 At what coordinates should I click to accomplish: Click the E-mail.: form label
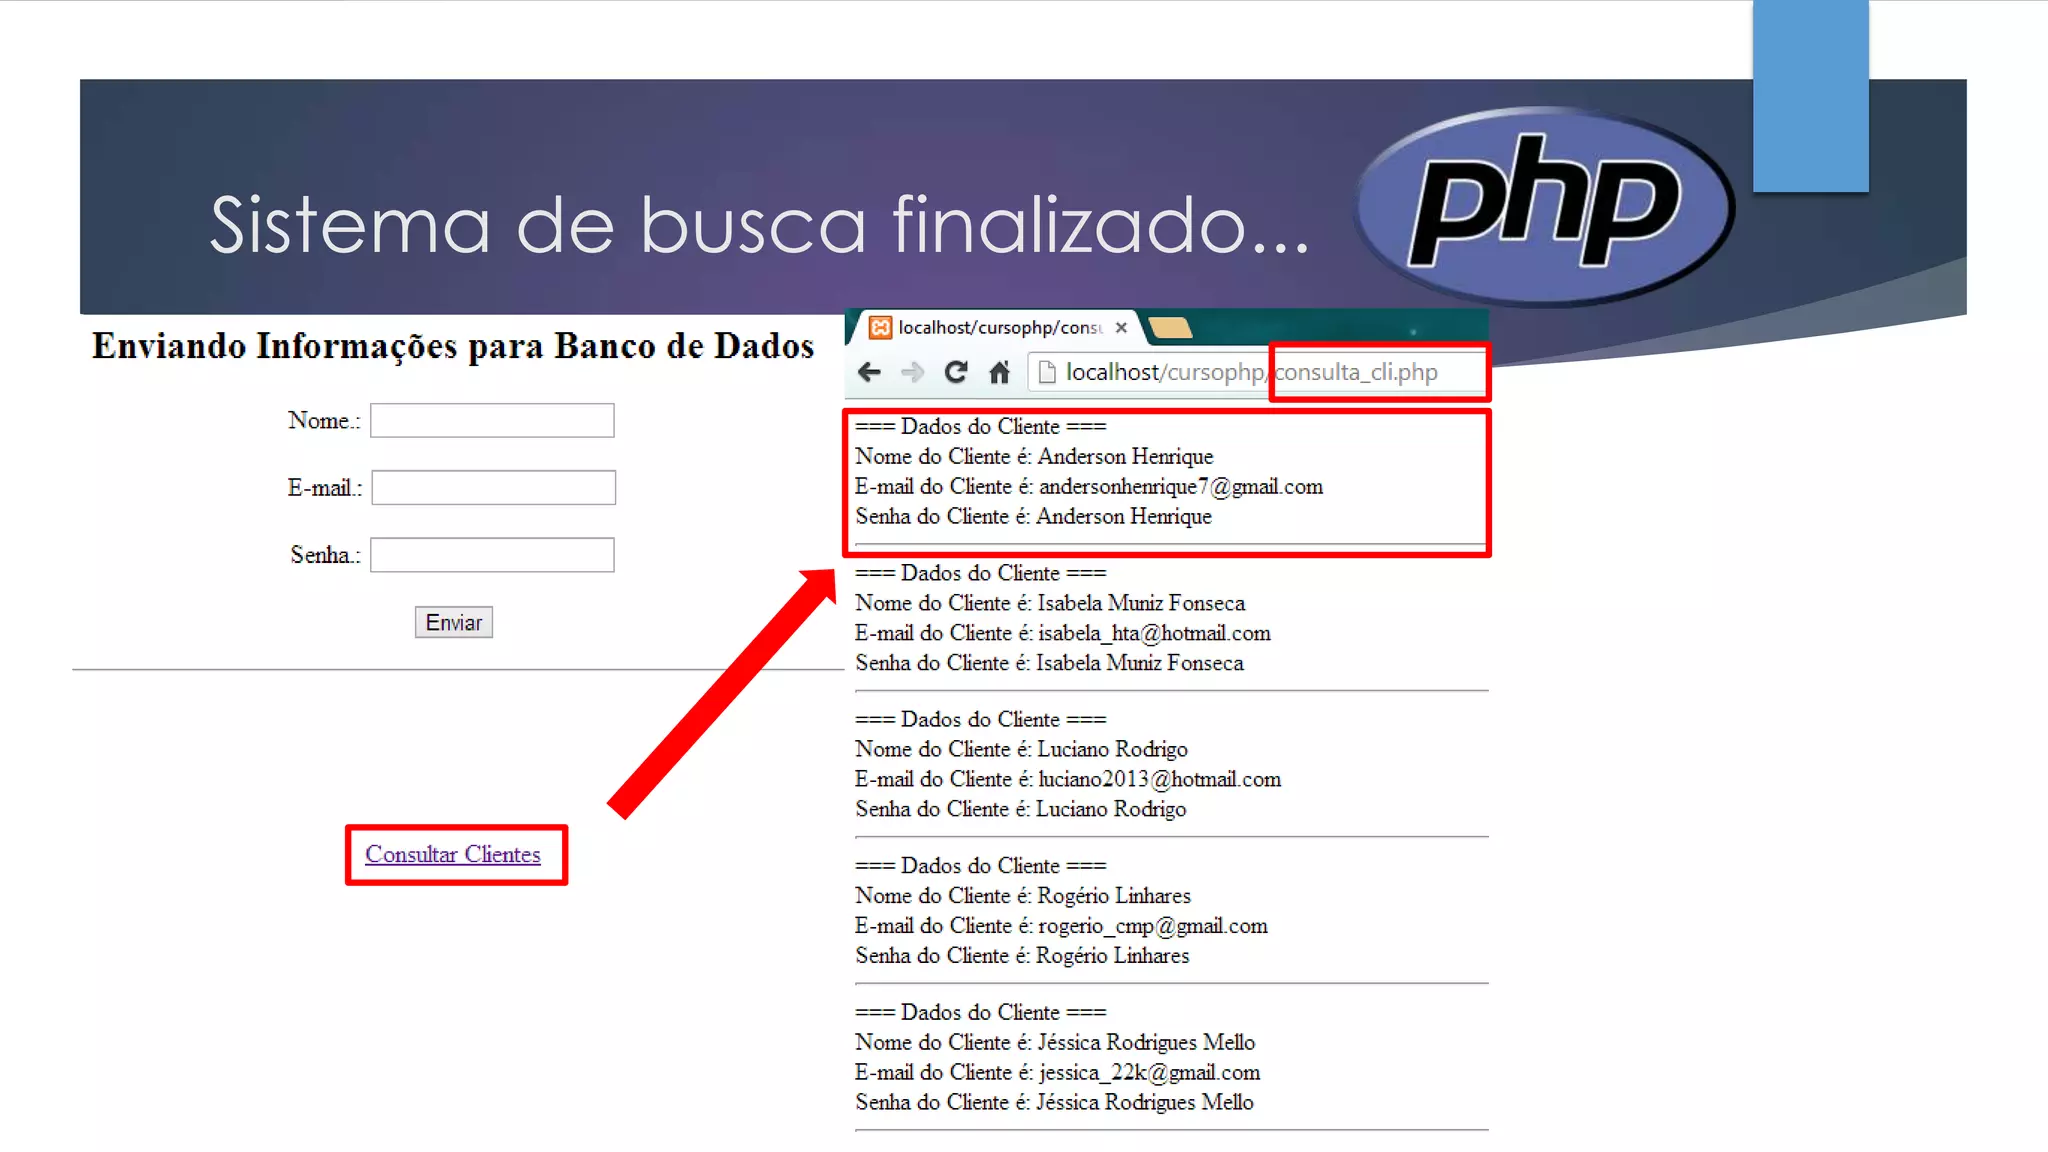pos(325,487)
